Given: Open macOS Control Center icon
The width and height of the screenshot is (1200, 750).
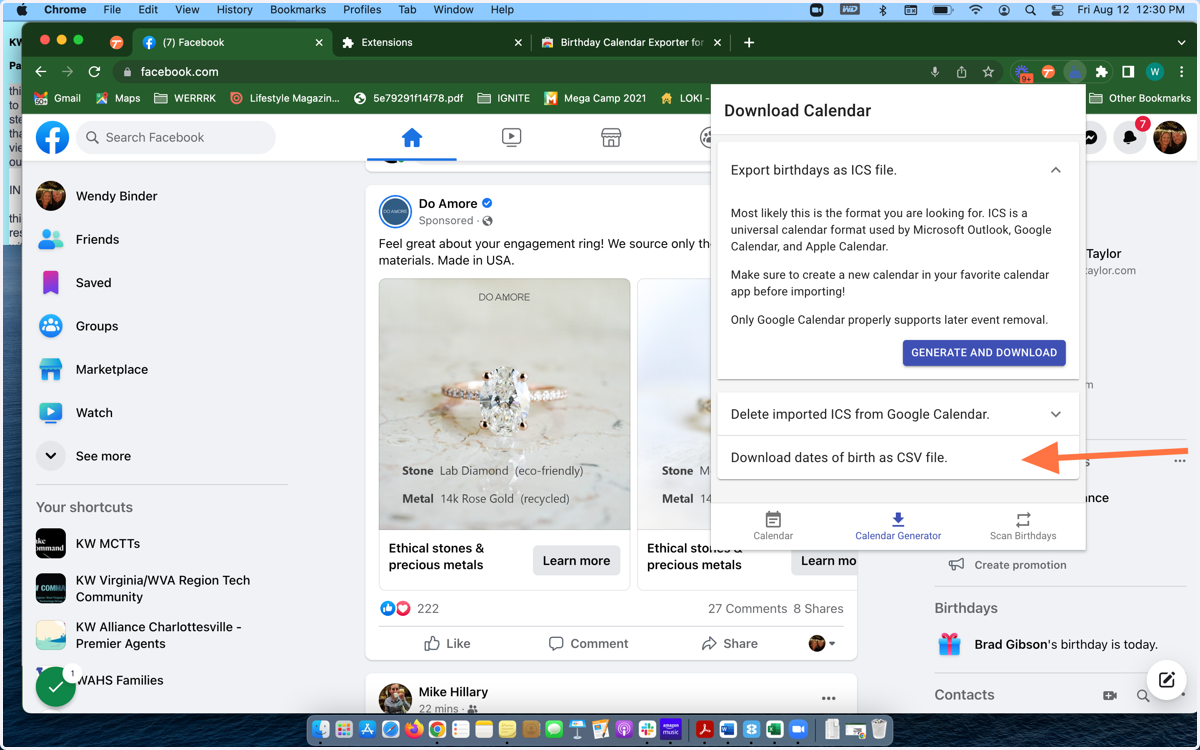Looking at the screenshot, I should [x=1056, y=10].
